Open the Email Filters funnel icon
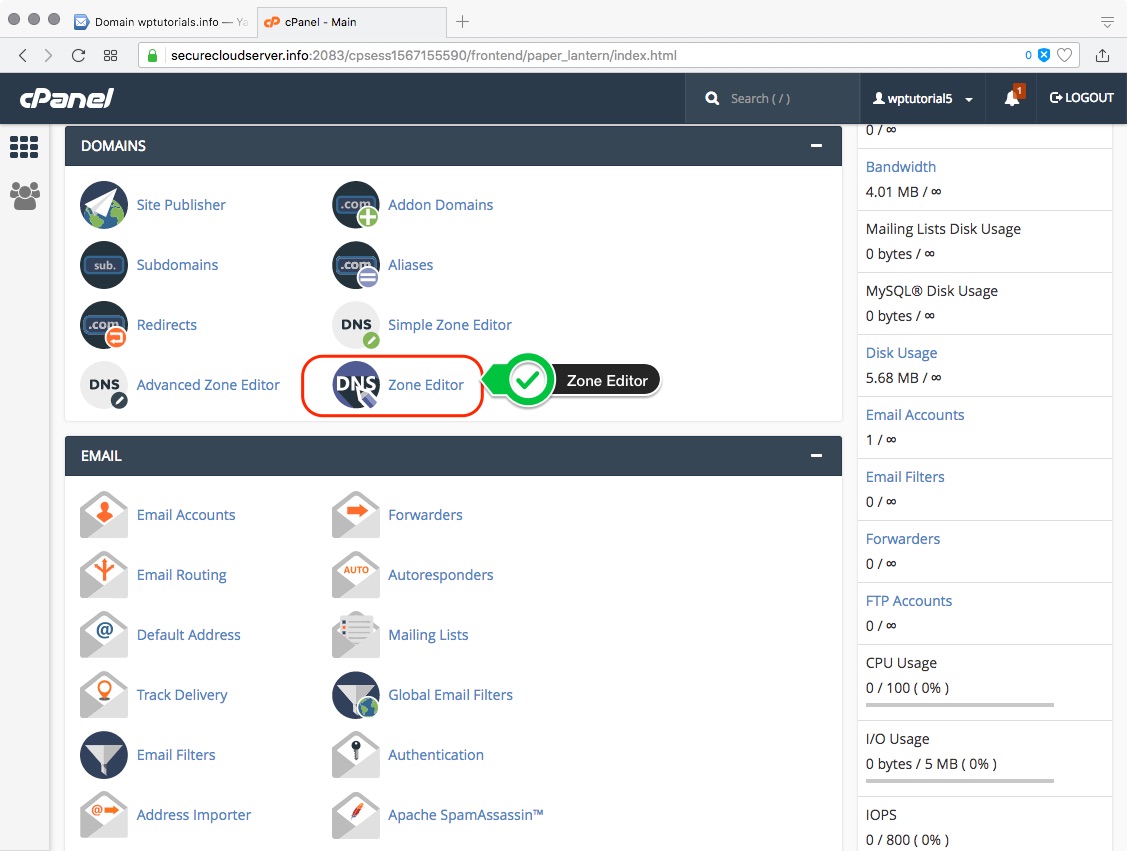The height and width of the screenshot is (851, 1127). [x=104, y=755]
